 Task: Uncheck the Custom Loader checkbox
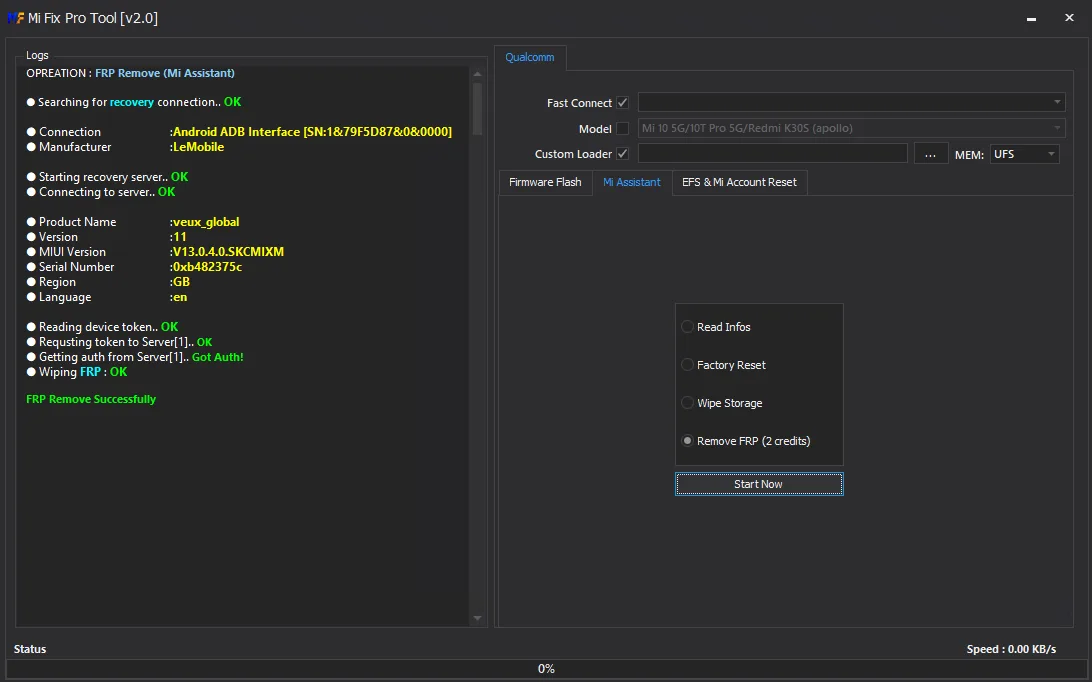[x=623, y=154]
